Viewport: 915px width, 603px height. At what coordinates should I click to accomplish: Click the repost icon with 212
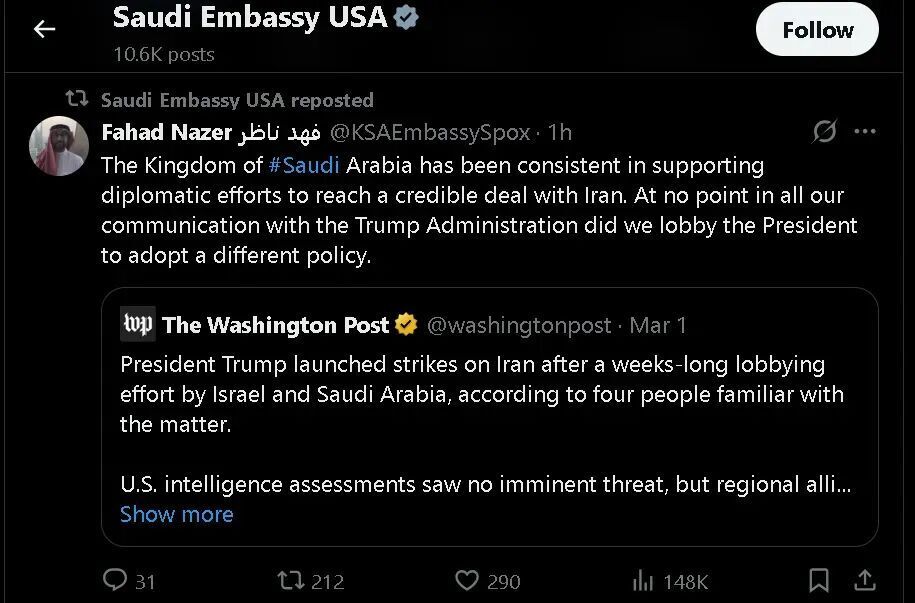tap(290, 580)
